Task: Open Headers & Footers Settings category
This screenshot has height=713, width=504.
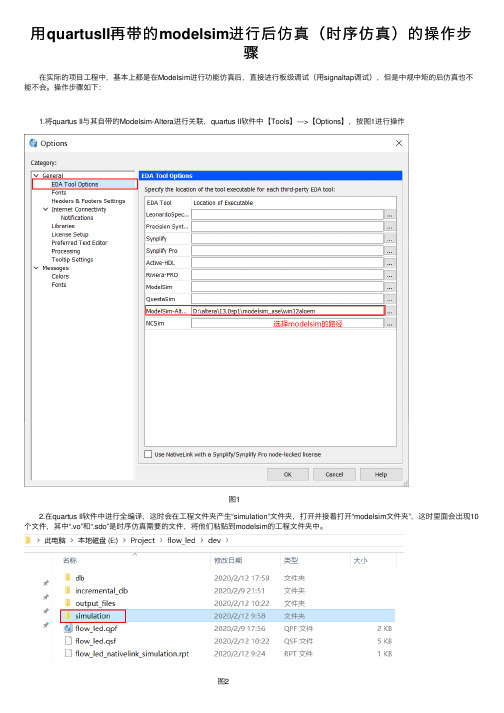Action: (x=88, y=201)
